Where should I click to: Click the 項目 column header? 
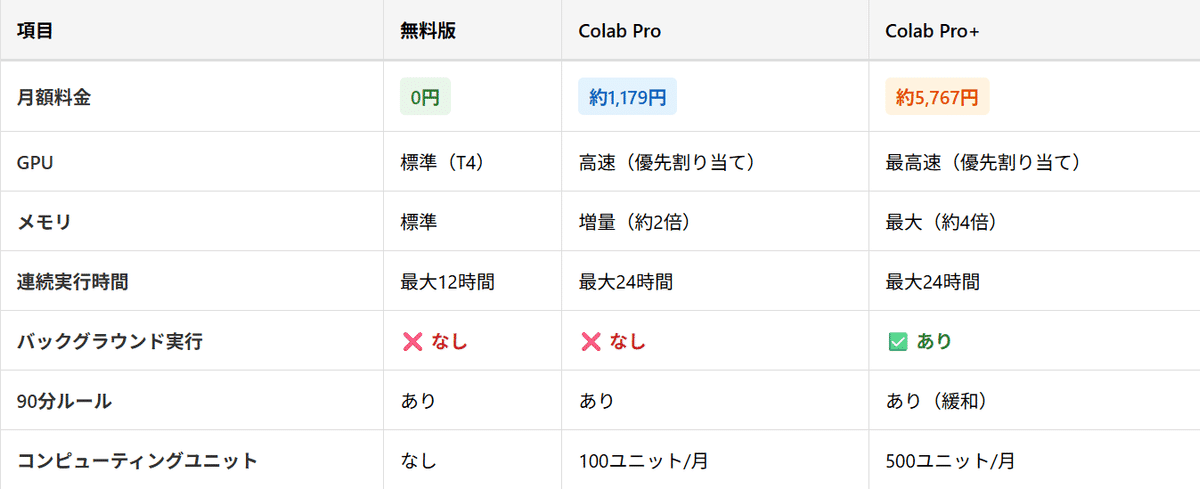pos(35,31)
